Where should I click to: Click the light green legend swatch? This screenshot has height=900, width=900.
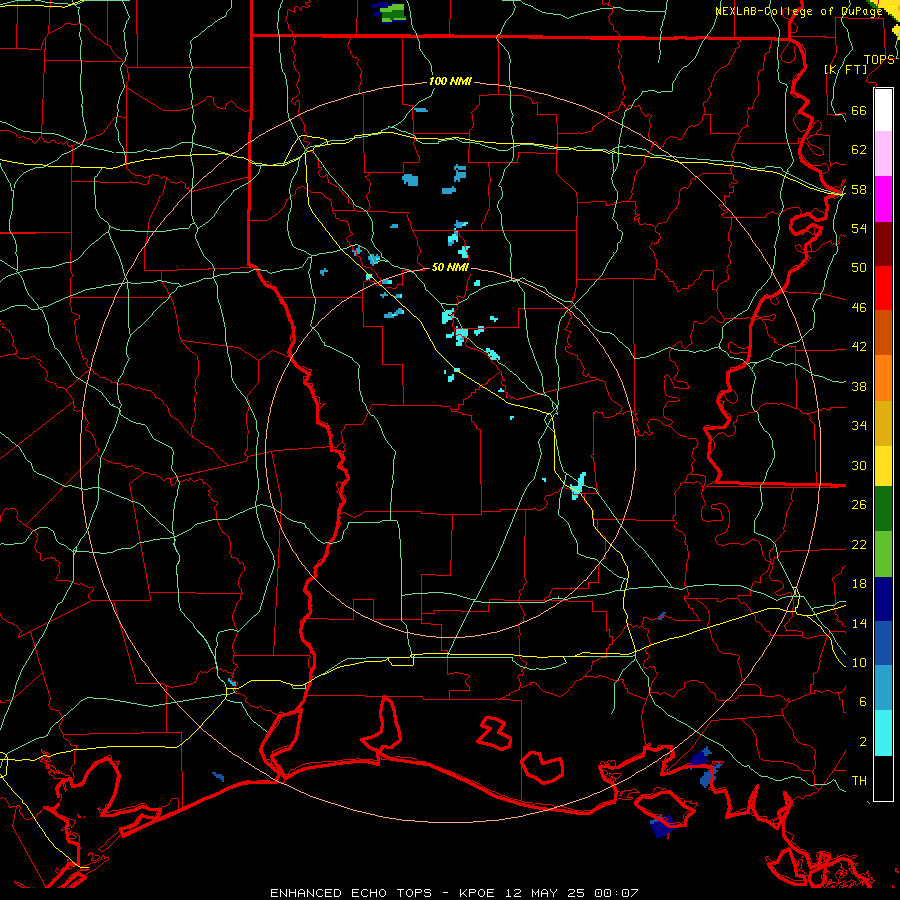click(x=883, y=554)
